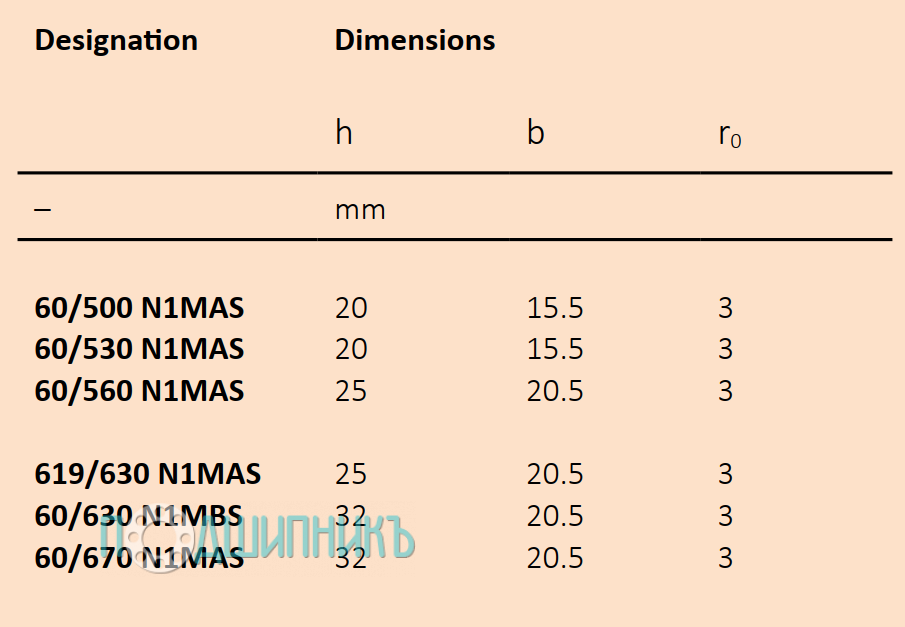Click h value 32 for 60/670 N1MAS

click(351, 557)
